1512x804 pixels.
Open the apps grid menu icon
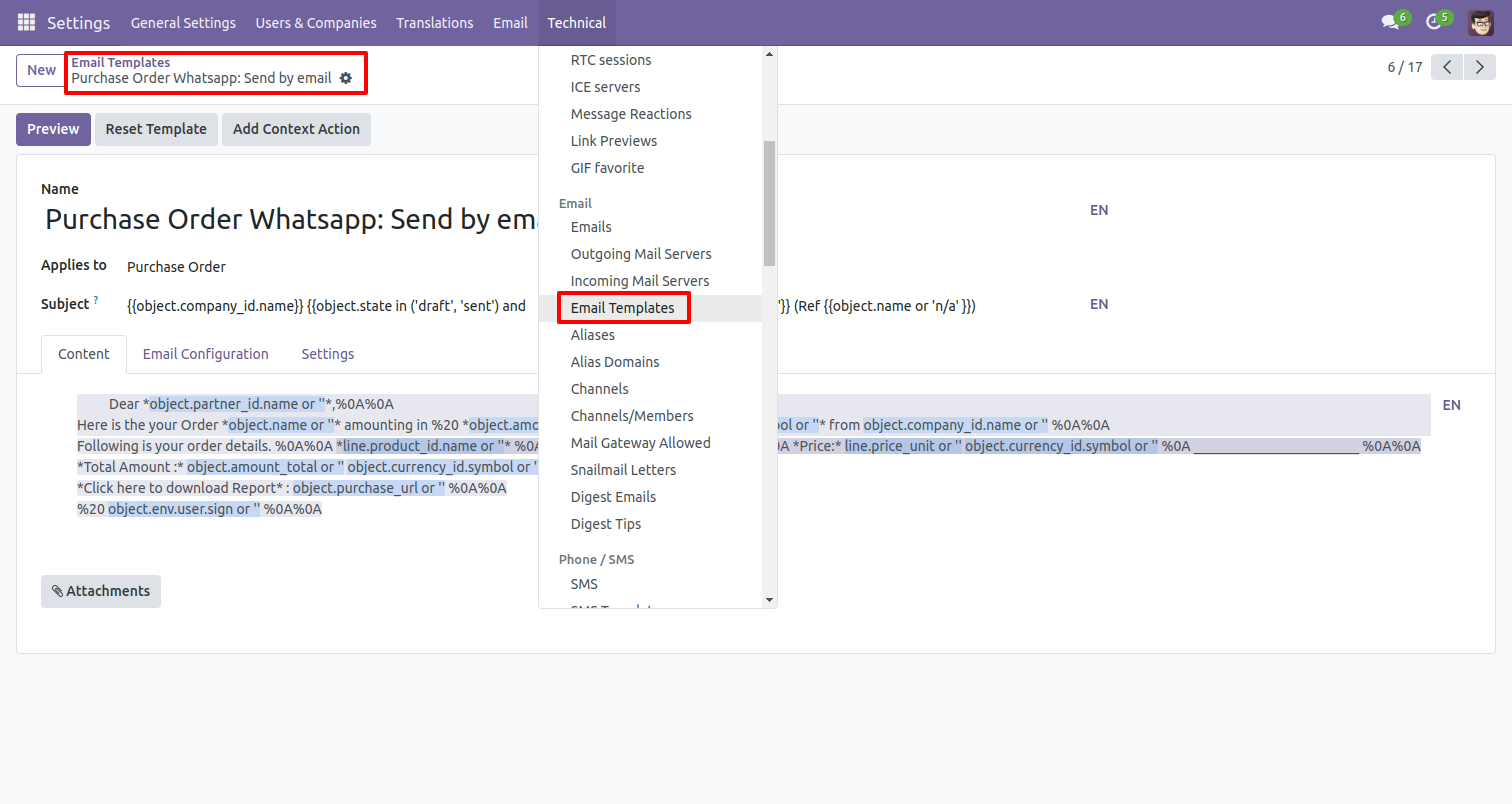point(26,22)
